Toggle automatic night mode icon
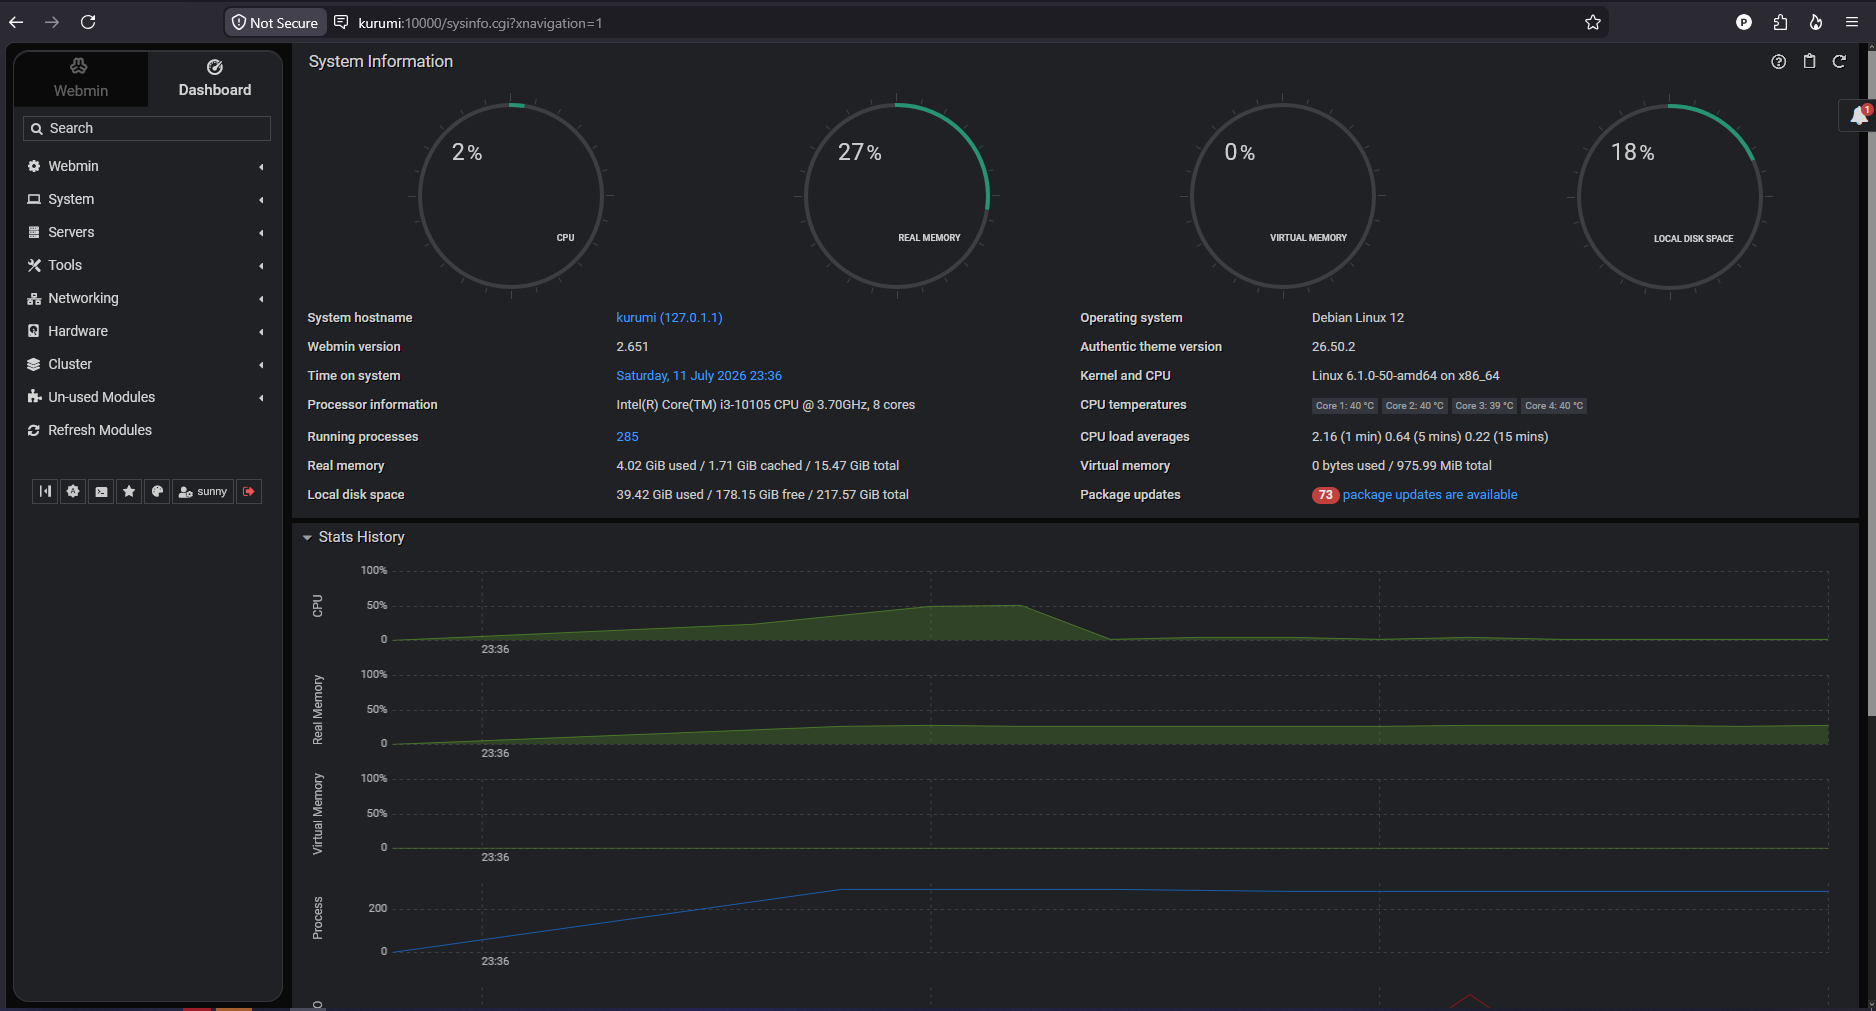The height and width of the screenshot is (1011, 1876). point(73,491)
